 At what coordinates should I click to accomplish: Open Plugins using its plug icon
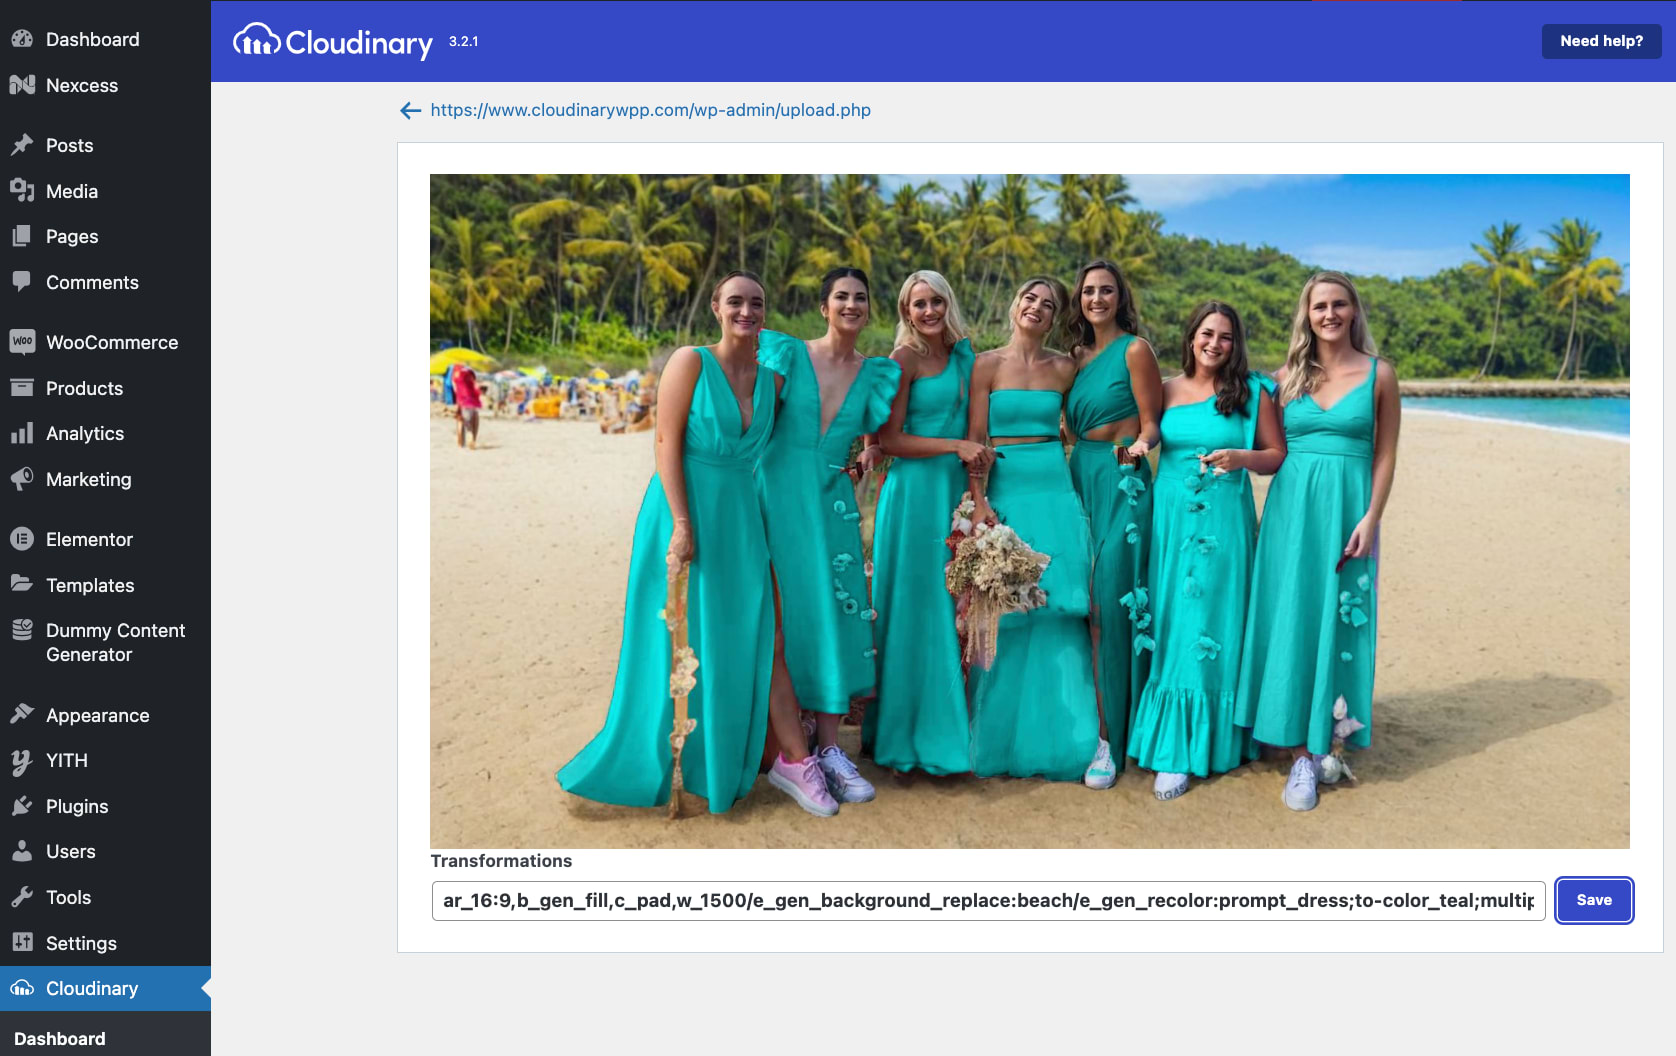click(22, 806)
